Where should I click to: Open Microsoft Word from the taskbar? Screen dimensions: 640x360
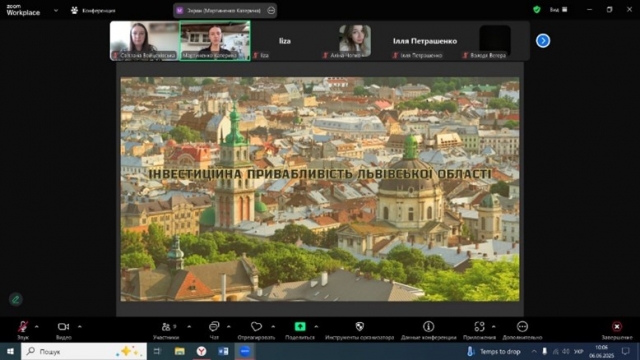223,351
